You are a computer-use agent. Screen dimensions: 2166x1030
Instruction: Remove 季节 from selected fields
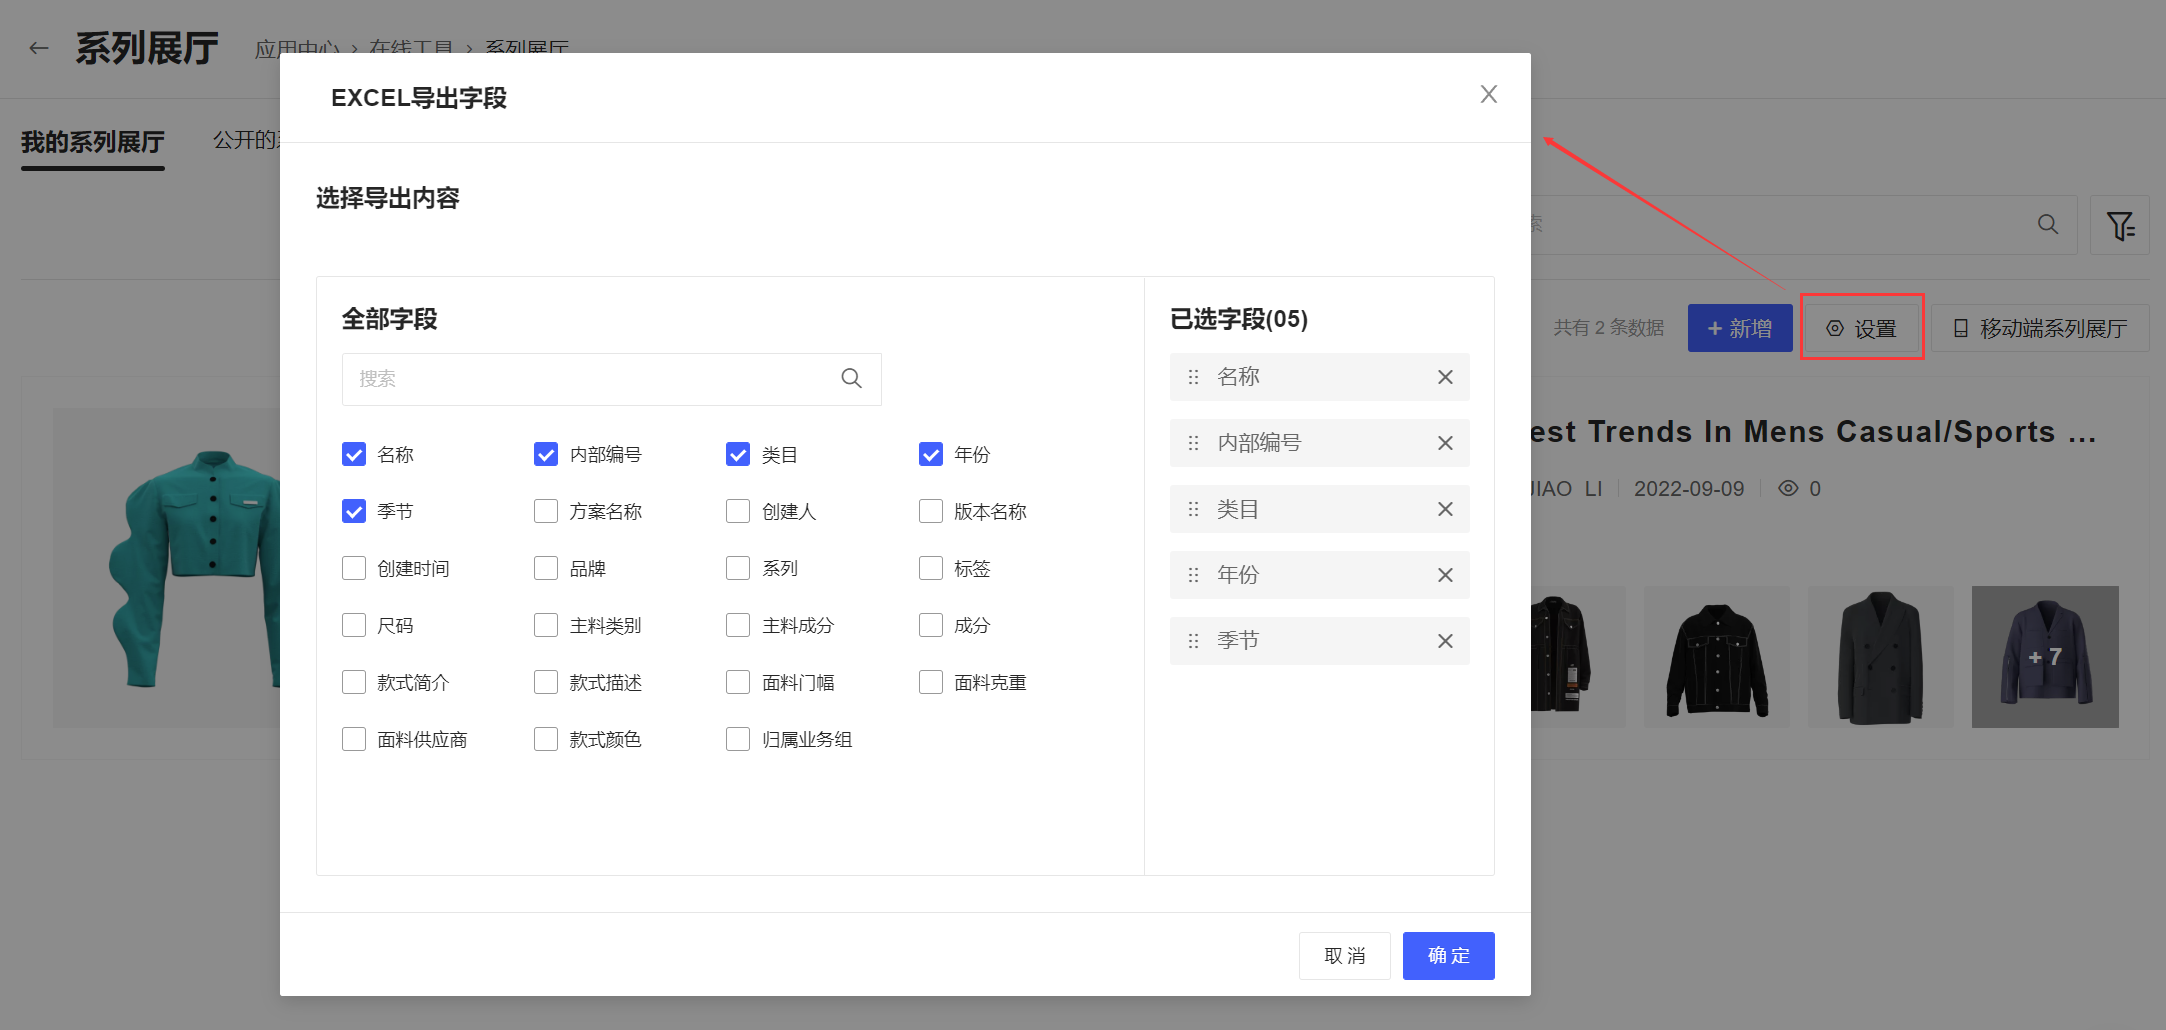click(x=1445, y=641)
